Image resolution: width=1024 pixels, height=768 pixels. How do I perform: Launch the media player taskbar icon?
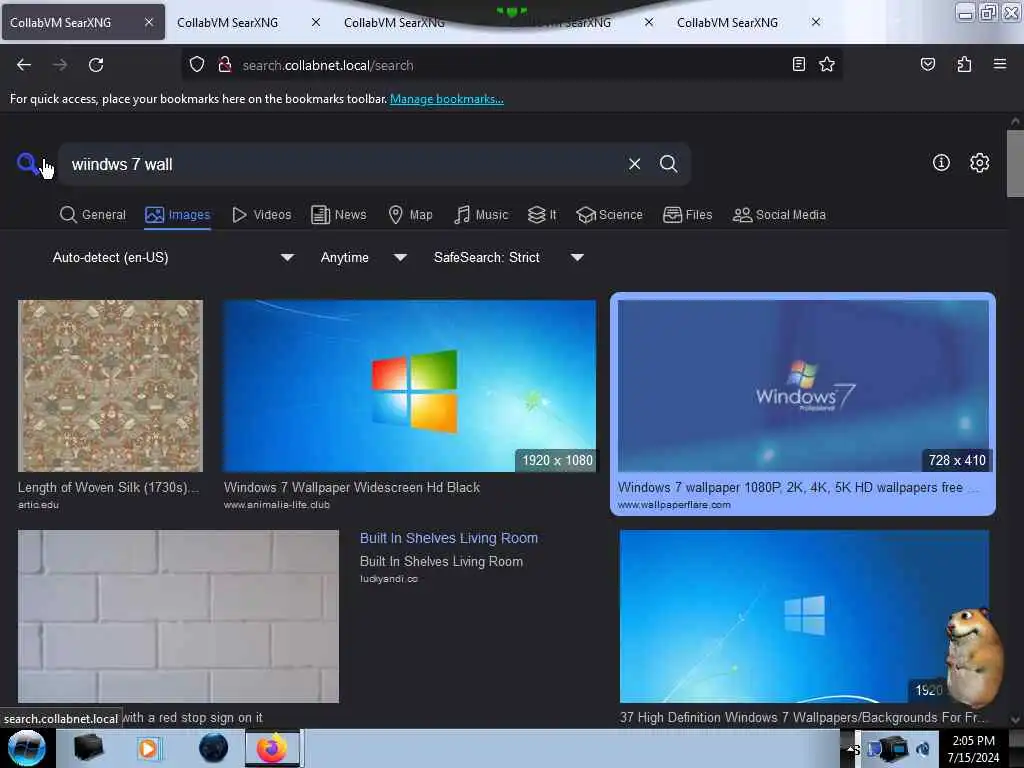tap(148, 748)
